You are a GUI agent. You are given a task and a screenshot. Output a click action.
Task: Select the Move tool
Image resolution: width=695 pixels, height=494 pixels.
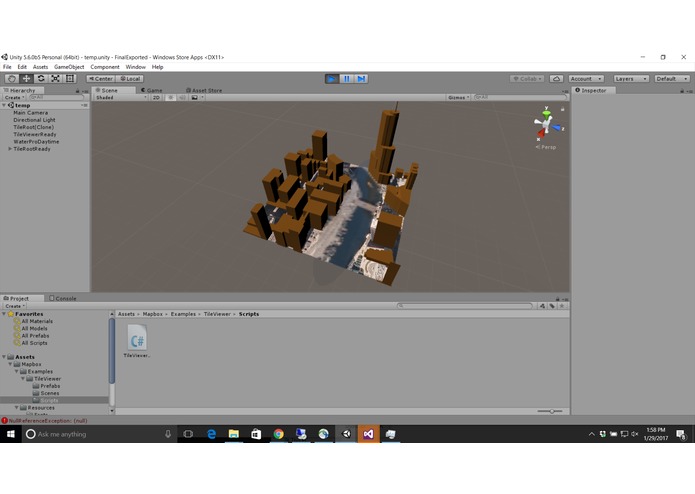[26, 78]
